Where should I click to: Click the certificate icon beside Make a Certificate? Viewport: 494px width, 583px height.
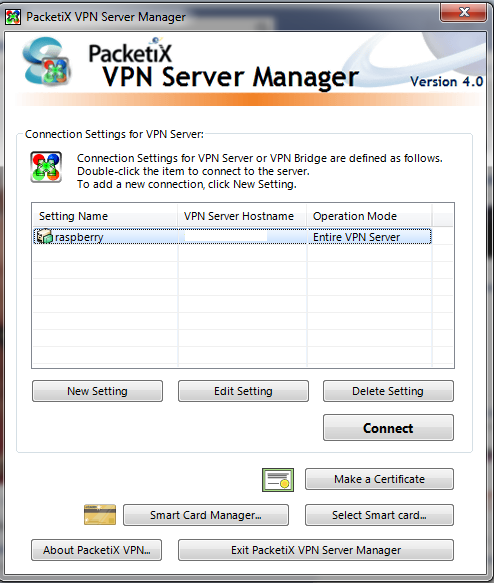pyautogui.click(x=278, y=480)
